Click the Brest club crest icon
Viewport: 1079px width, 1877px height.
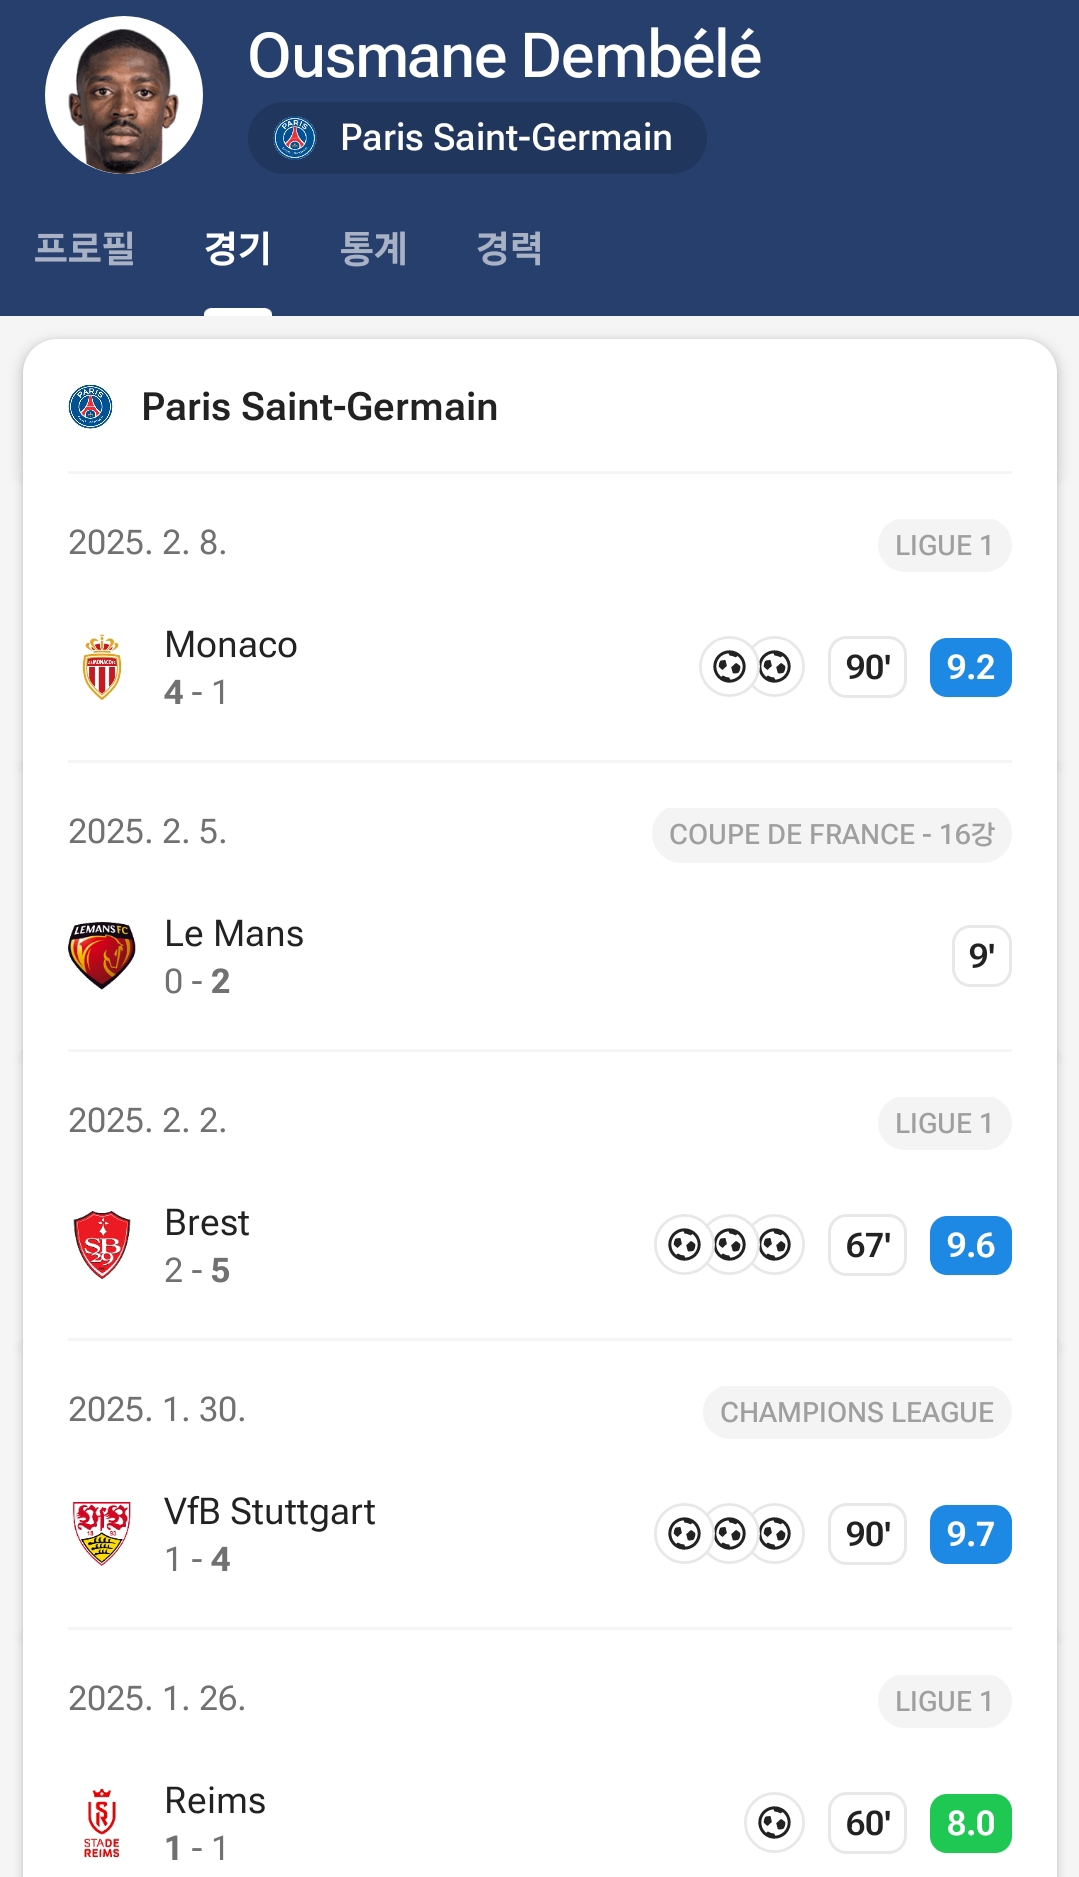pos(102,1245)
